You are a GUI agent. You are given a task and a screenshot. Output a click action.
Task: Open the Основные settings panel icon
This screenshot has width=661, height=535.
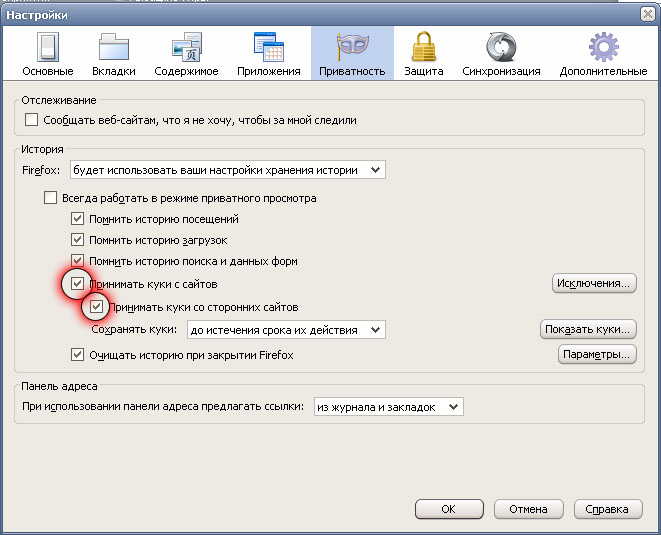click(47, 49)
